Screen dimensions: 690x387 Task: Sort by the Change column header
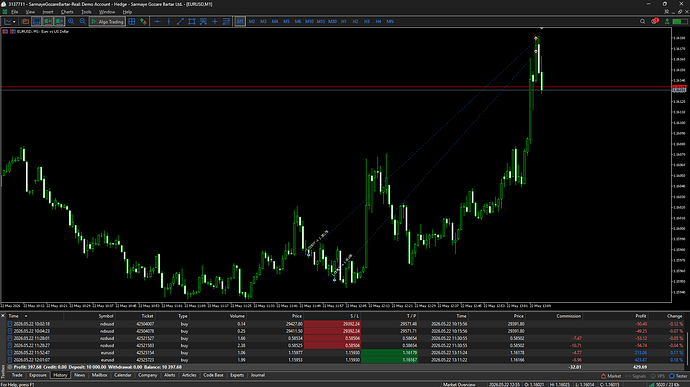coord(674,316)
